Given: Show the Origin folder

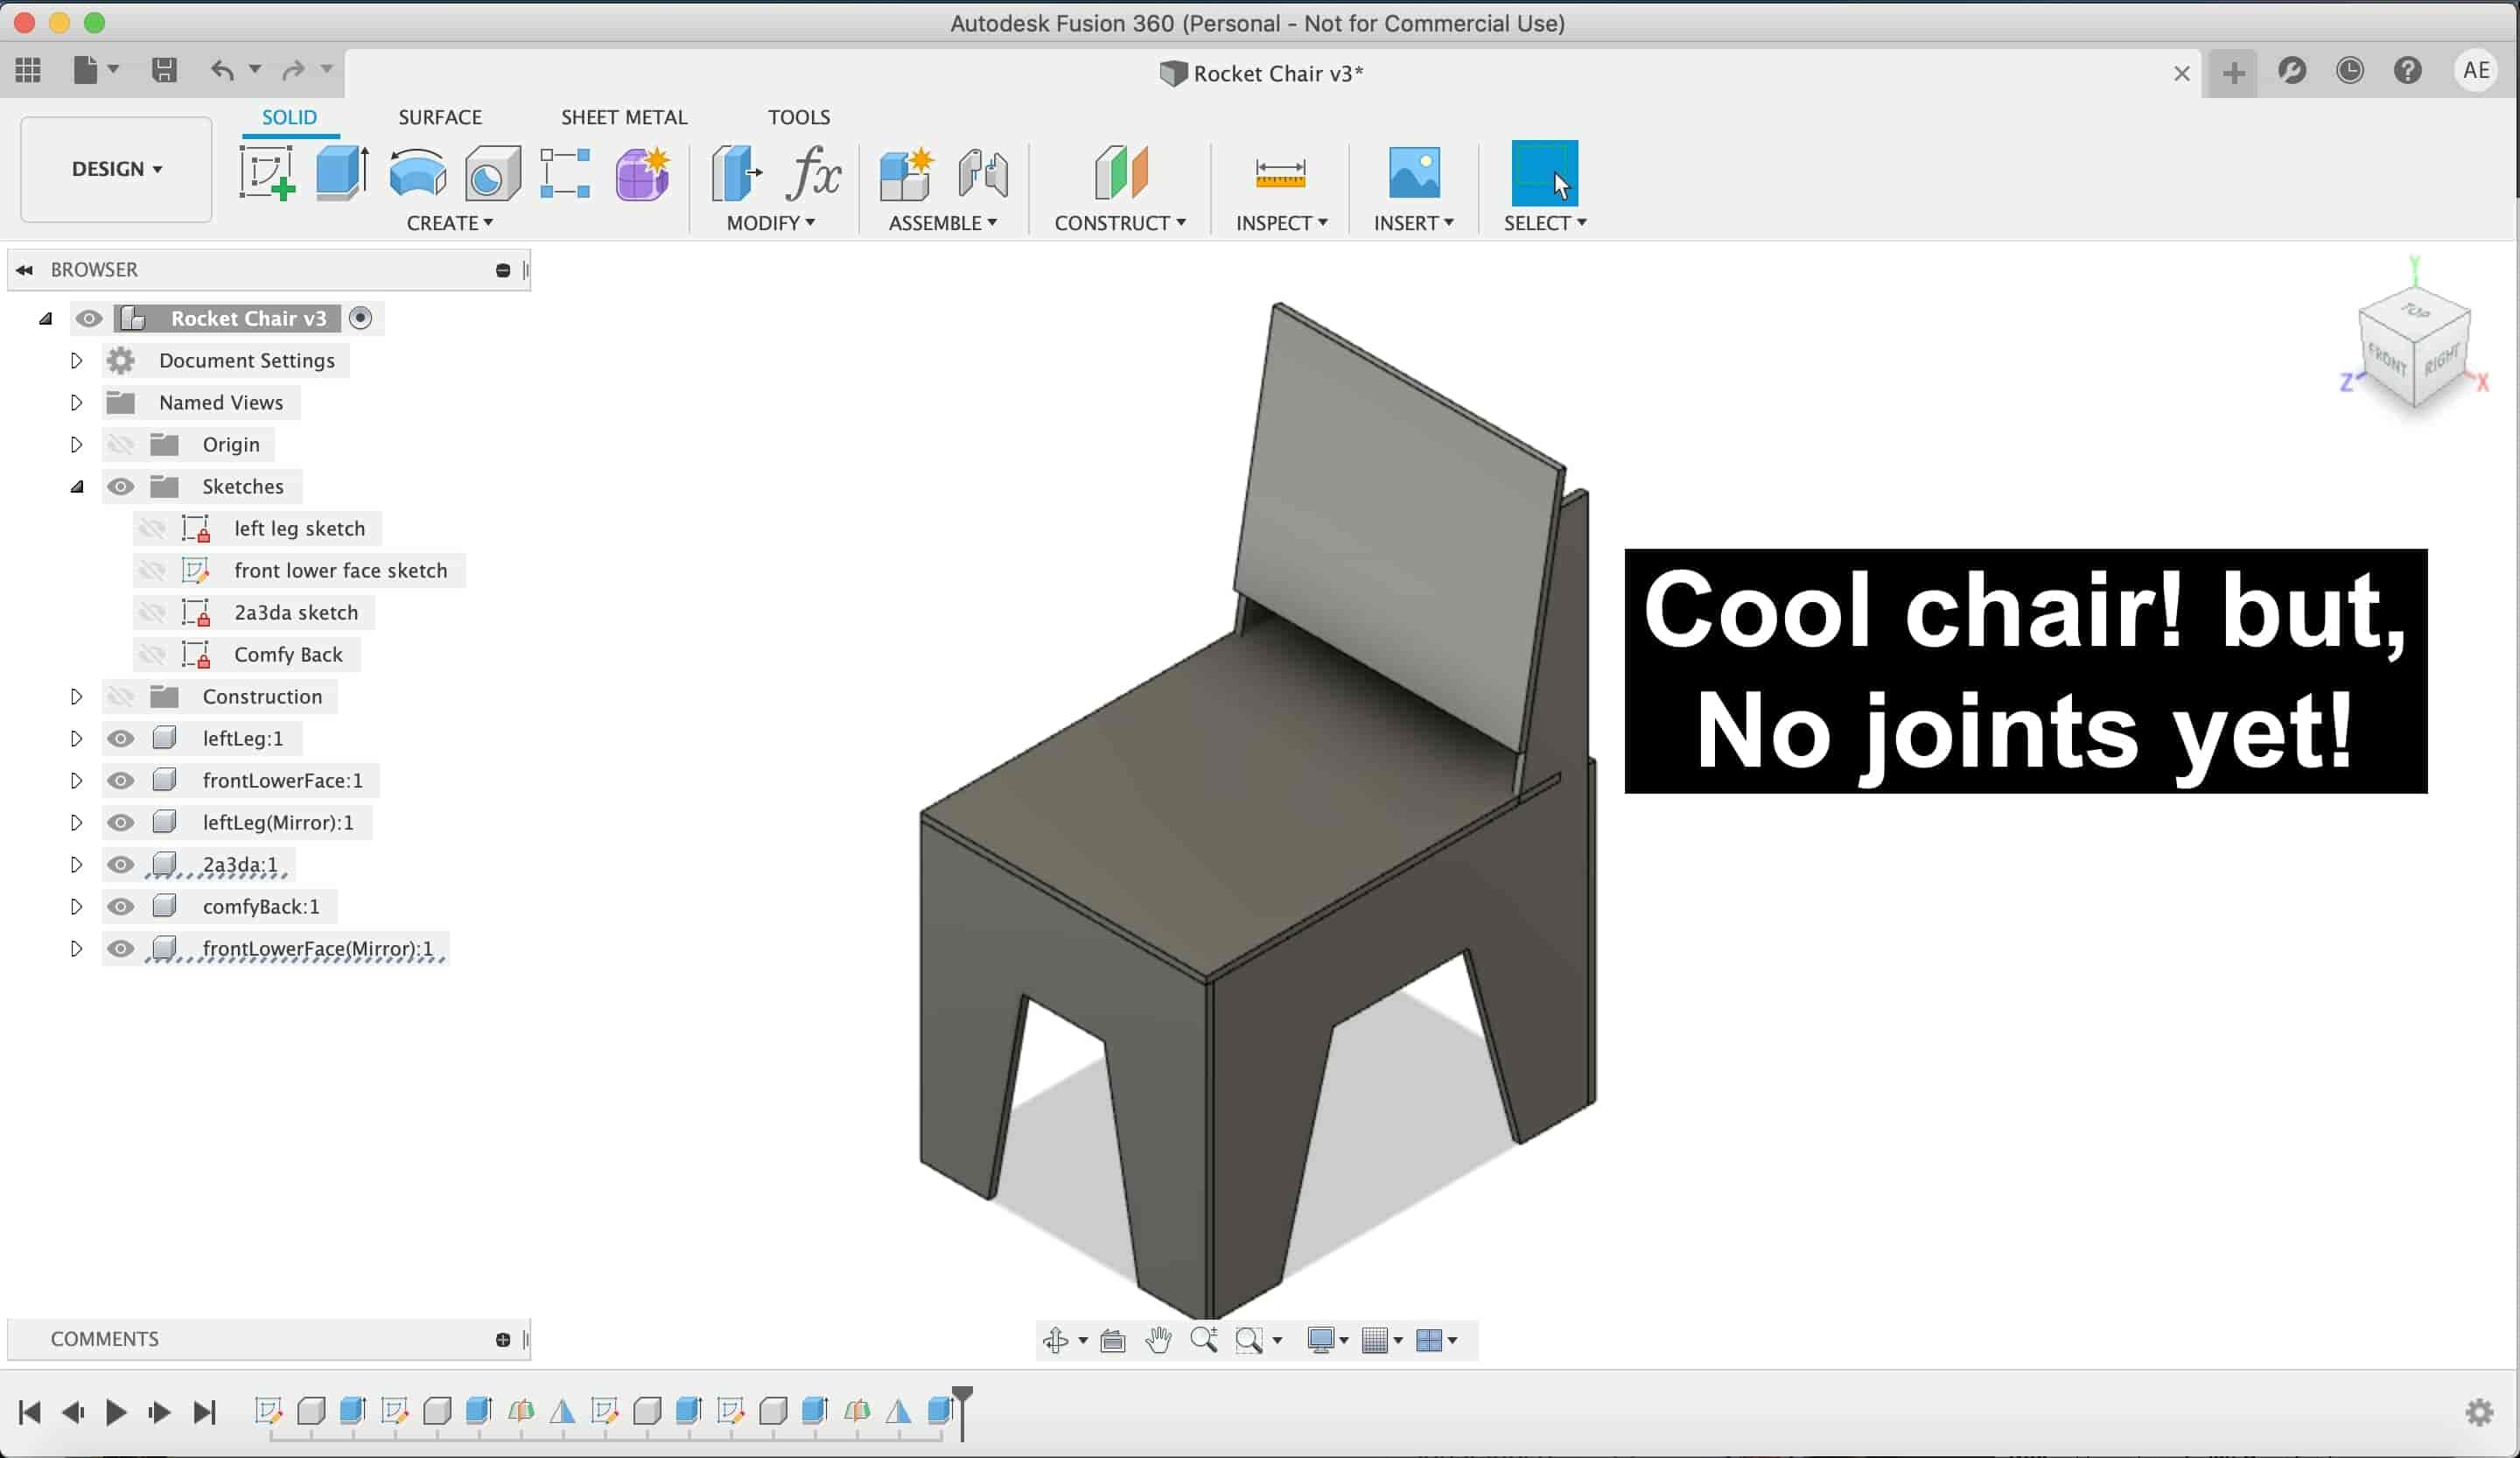Looking at the screenshot, I should click(121, 444).
